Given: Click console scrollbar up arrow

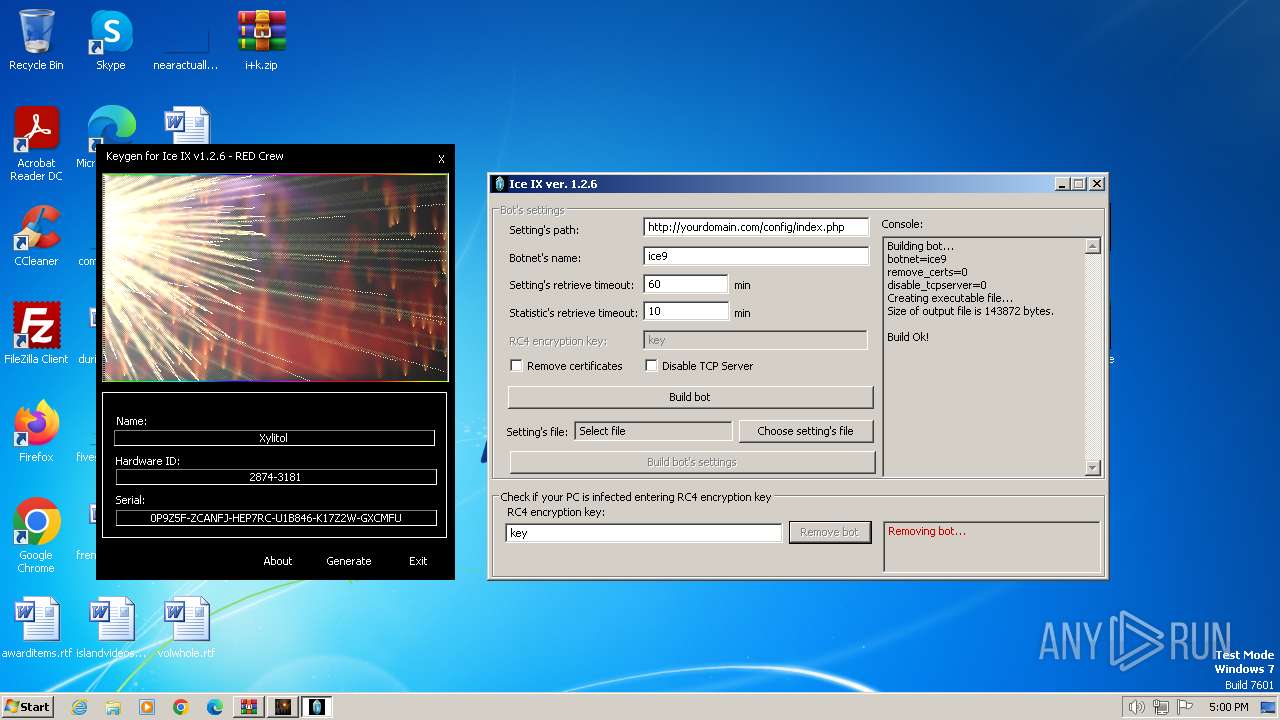Looking at the screenshot, I should click(x=1092, y=246).
